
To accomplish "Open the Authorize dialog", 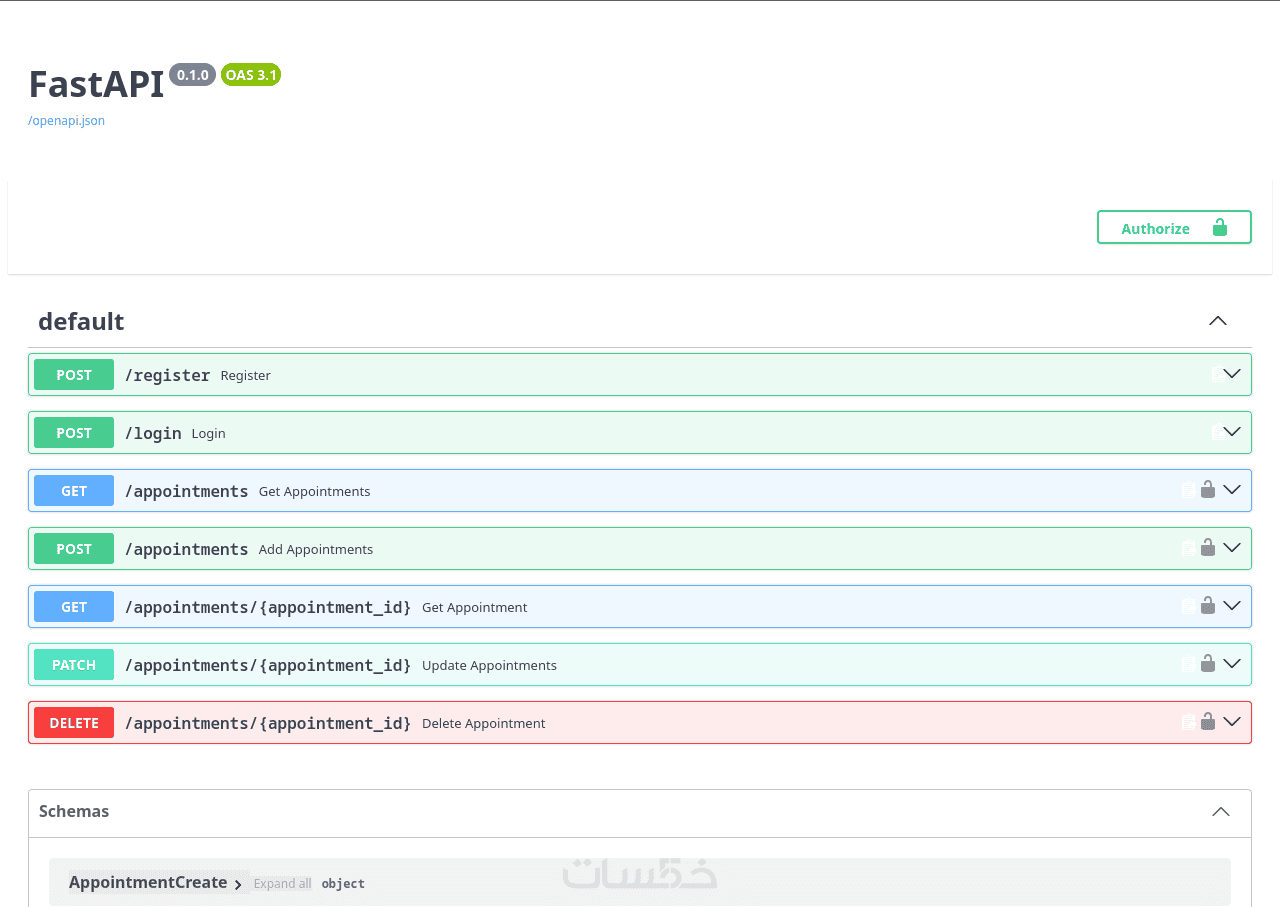I will [1174, 227].
